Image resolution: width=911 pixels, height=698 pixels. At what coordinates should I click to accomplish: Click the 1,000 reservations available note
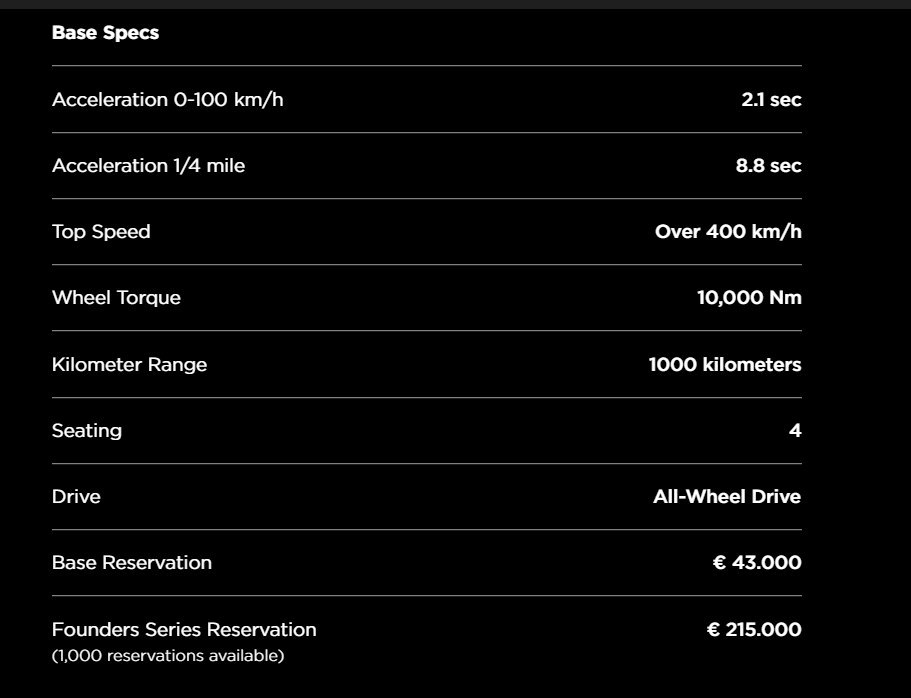(x=168, y=656)
